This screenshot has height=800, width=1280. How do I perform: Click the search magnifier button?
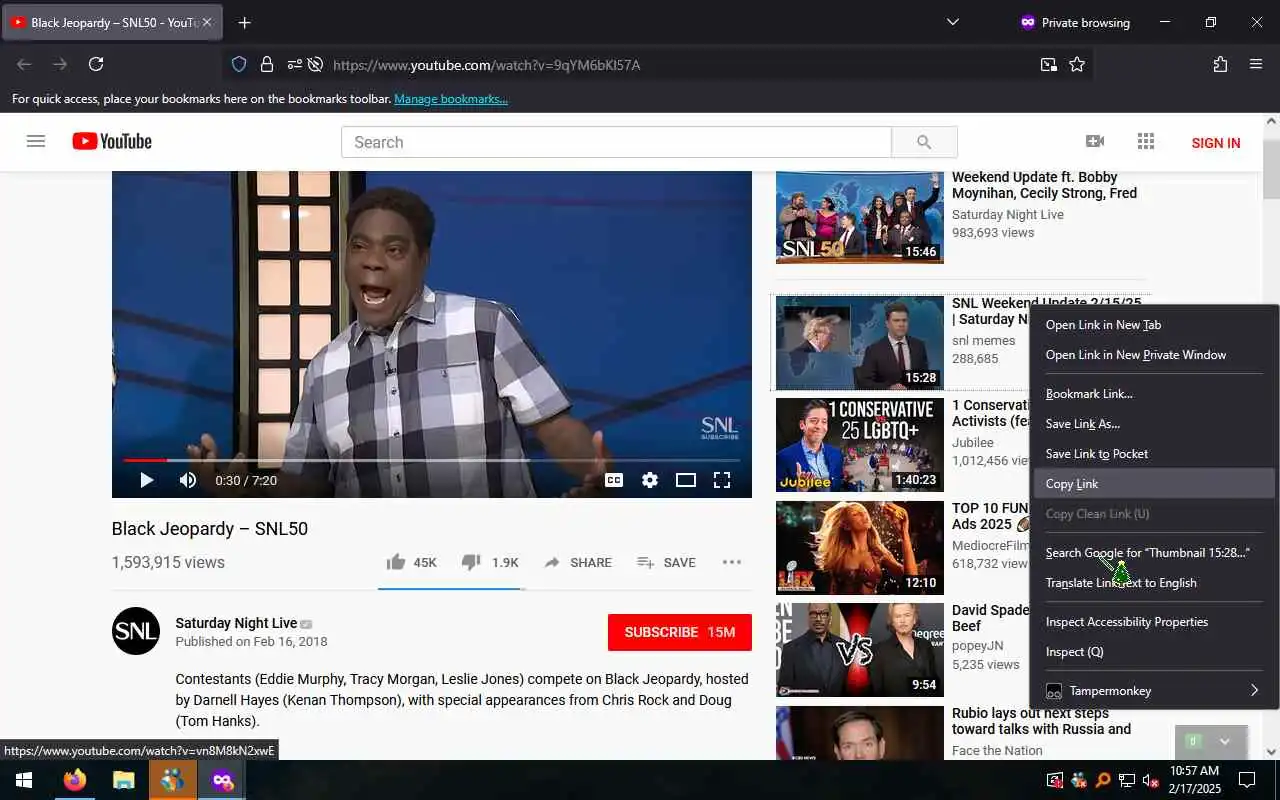coord(924,142)
